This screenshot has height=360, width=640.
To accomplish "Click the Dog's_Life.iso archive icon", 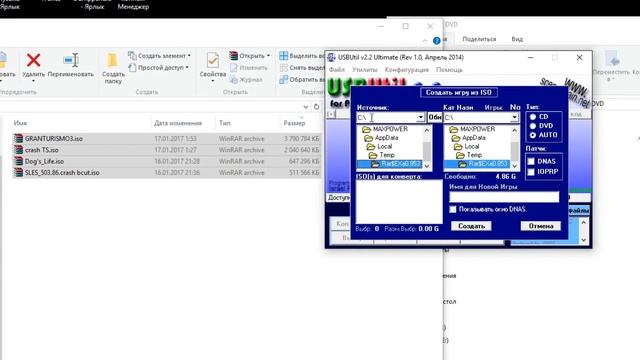I will tap(18, 161).
